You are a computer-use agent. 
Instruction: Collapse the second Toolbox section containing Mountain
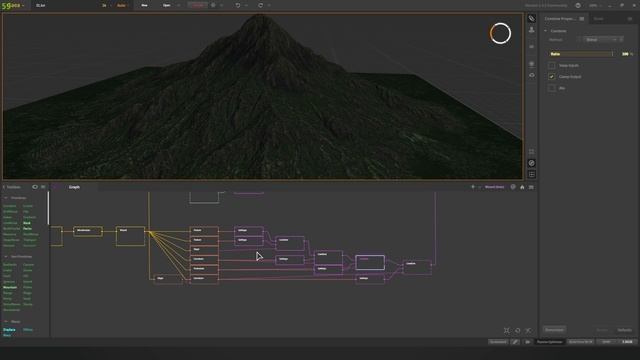pyautogui.click(x=6, y=257)
